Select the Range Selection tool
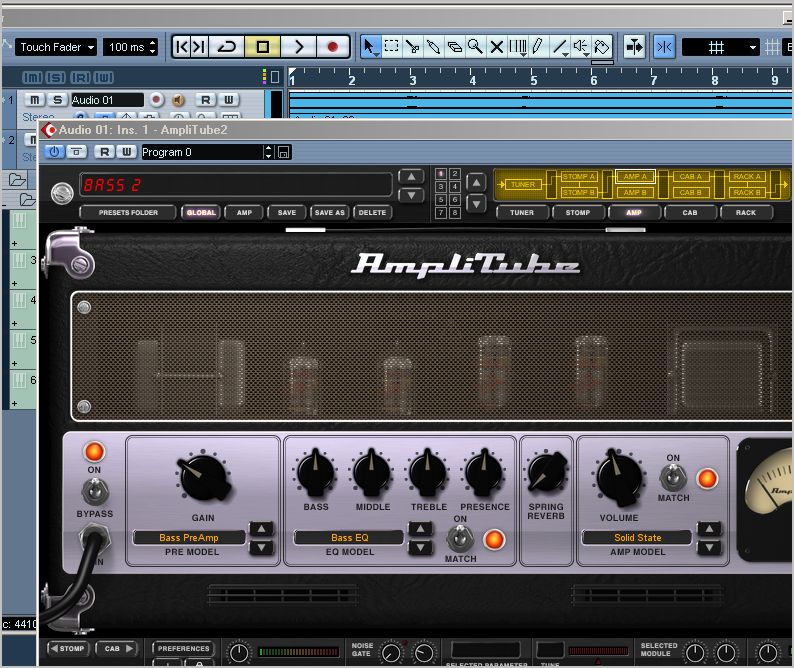794x668 pixels. [392, 47]
